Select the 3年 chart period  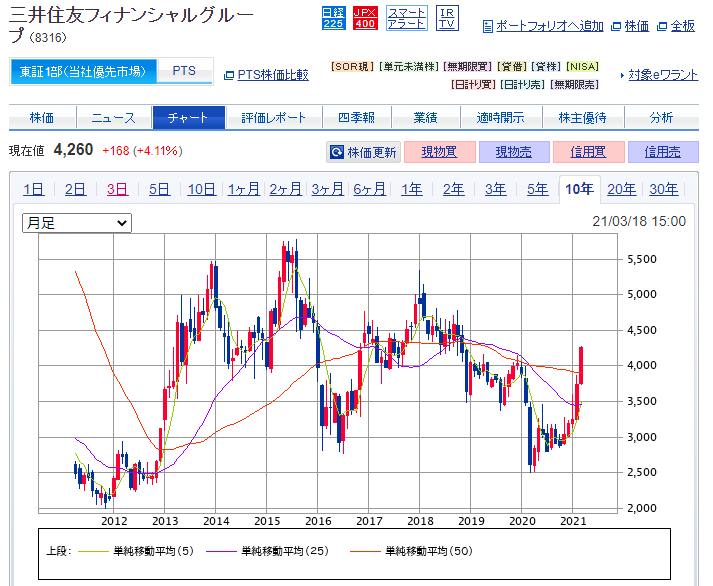click(496, 189)
